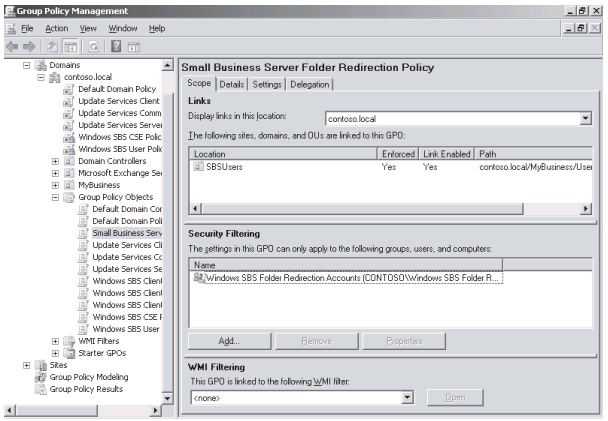Click the Update Services Client link icon
Screen dimensions: 608x421
point(69,101)
